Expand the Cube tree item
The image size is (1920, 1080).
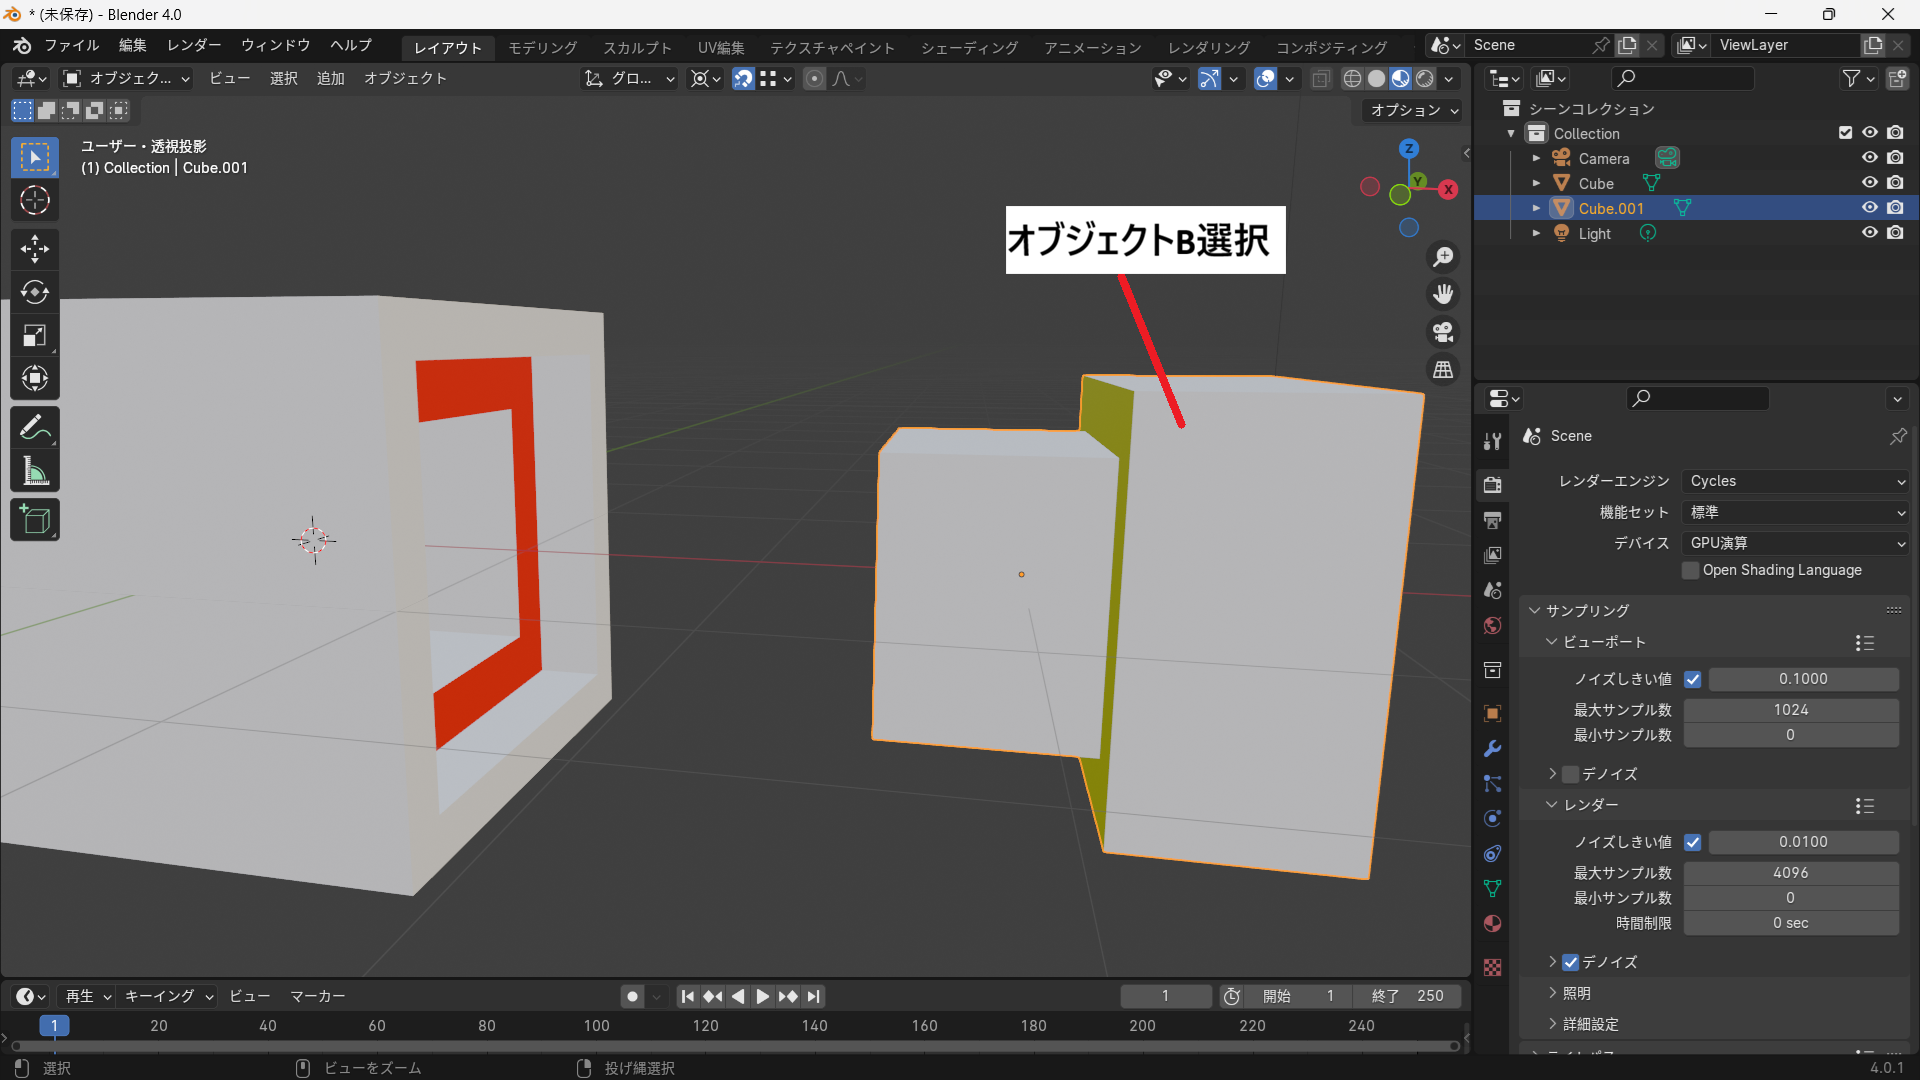[1537, 183]
